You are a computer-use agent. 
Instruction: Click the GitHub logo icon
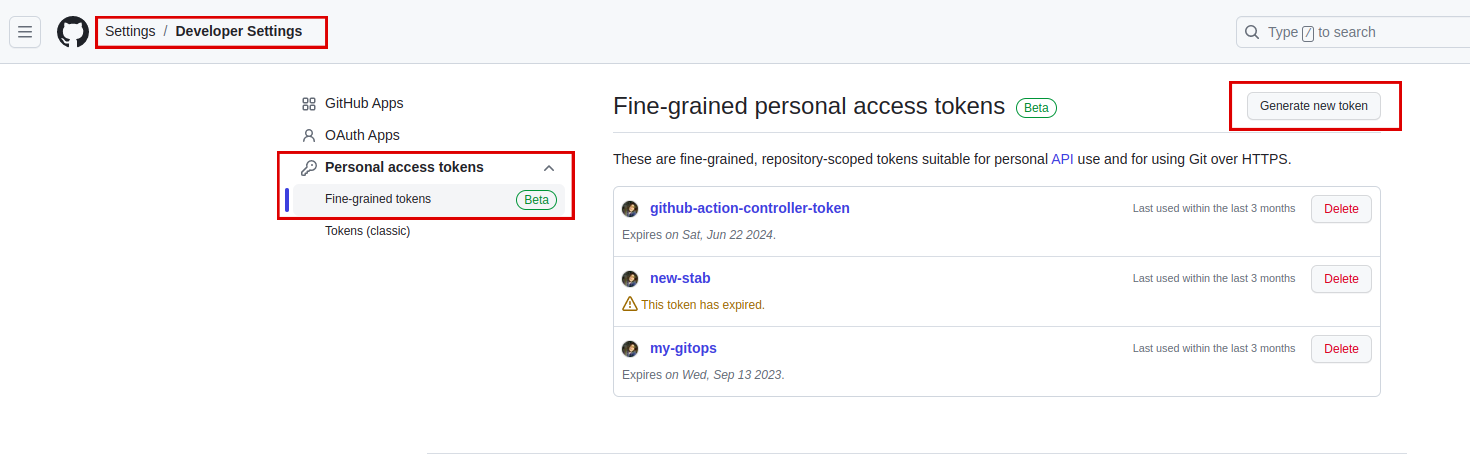[73, 32]
